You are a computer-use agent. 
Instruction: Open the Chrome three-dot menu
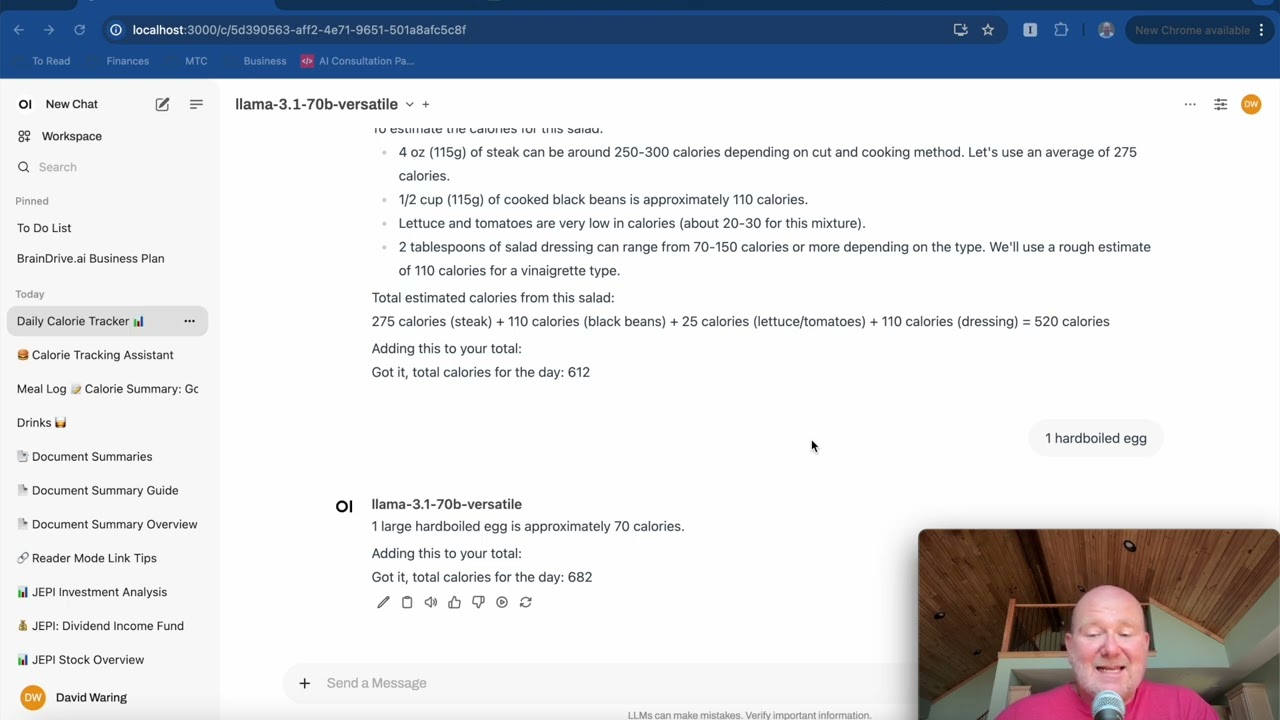pyautogui.click(x=1262, y=30)
